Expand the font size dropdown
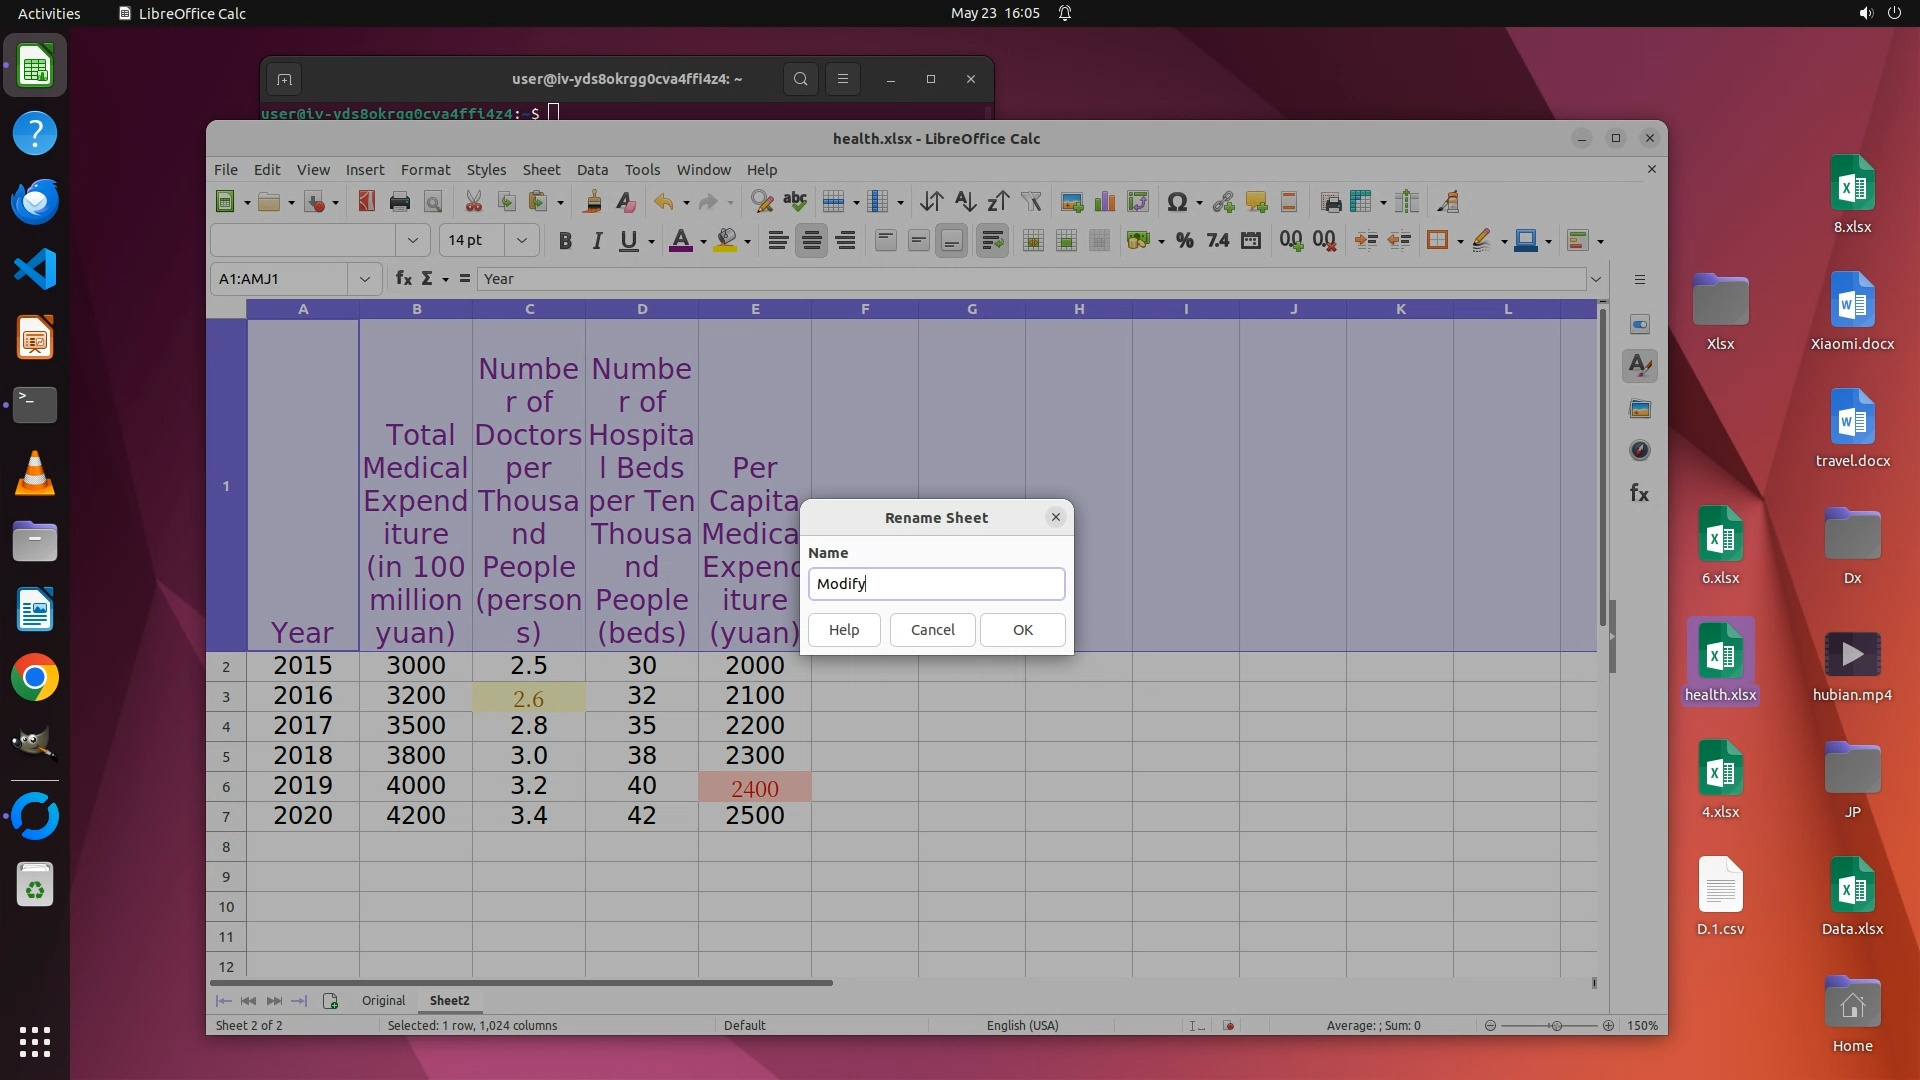Viewport: 1920px width, 1080px height. point(521,240)
